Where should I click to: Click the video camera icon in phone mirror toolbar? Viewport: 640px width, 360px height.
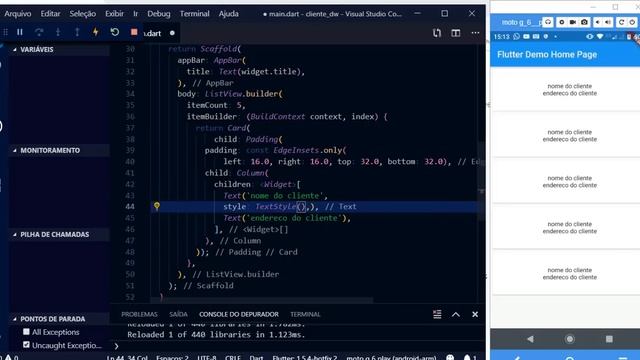(573, 22)
